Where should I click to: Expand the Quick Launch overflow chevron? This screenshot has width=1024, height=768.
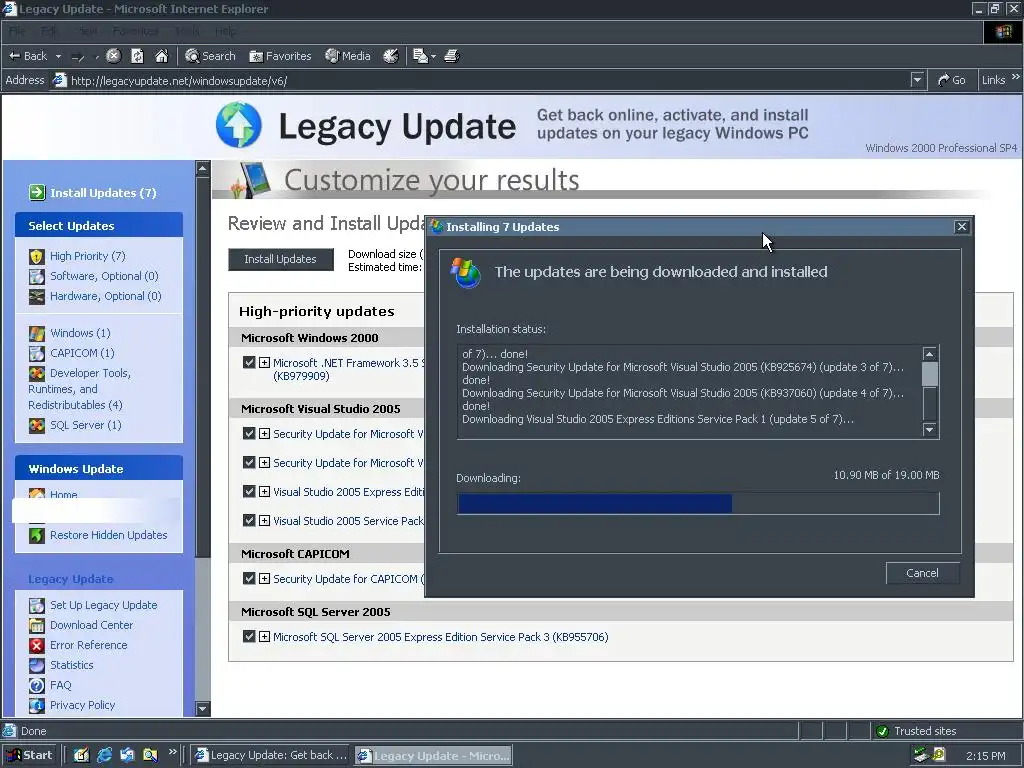point(172,752)
